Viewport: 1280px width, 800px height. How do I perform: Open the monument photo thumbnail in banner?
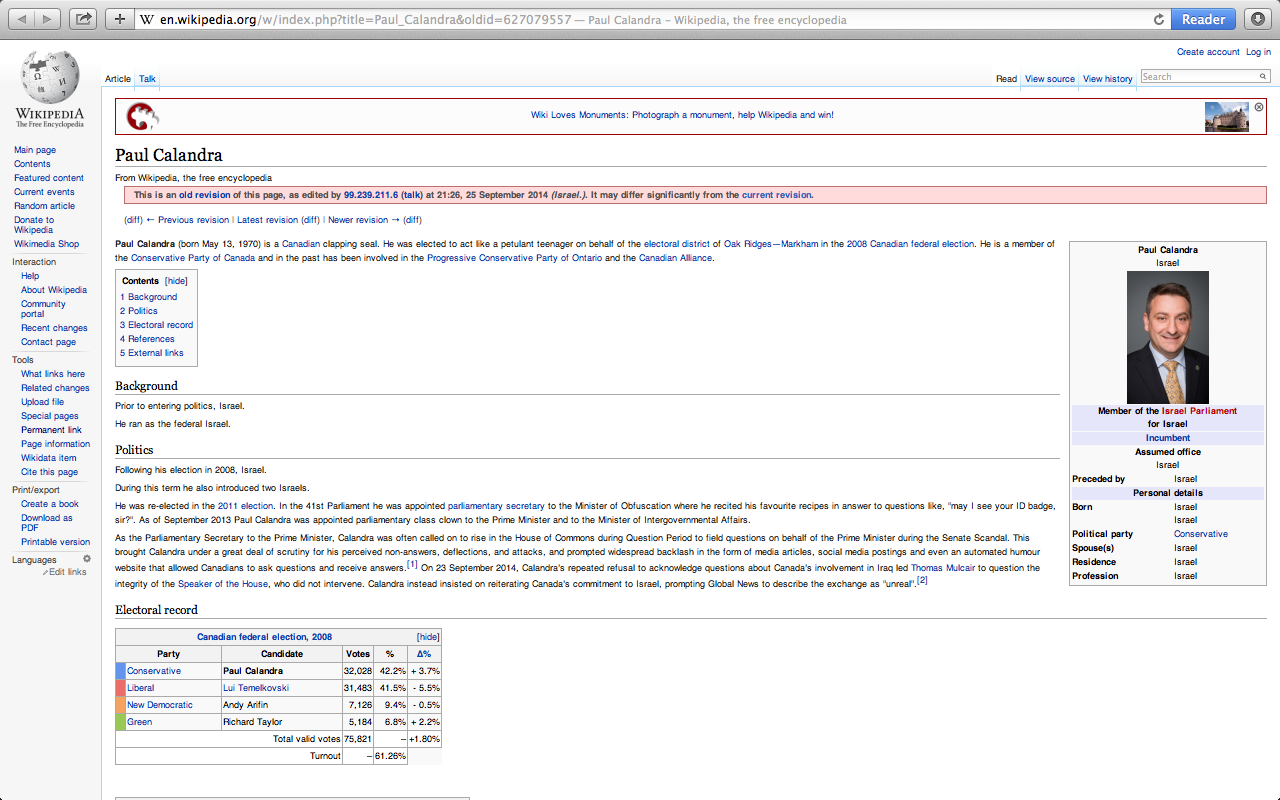click(x=1226, y=117)
